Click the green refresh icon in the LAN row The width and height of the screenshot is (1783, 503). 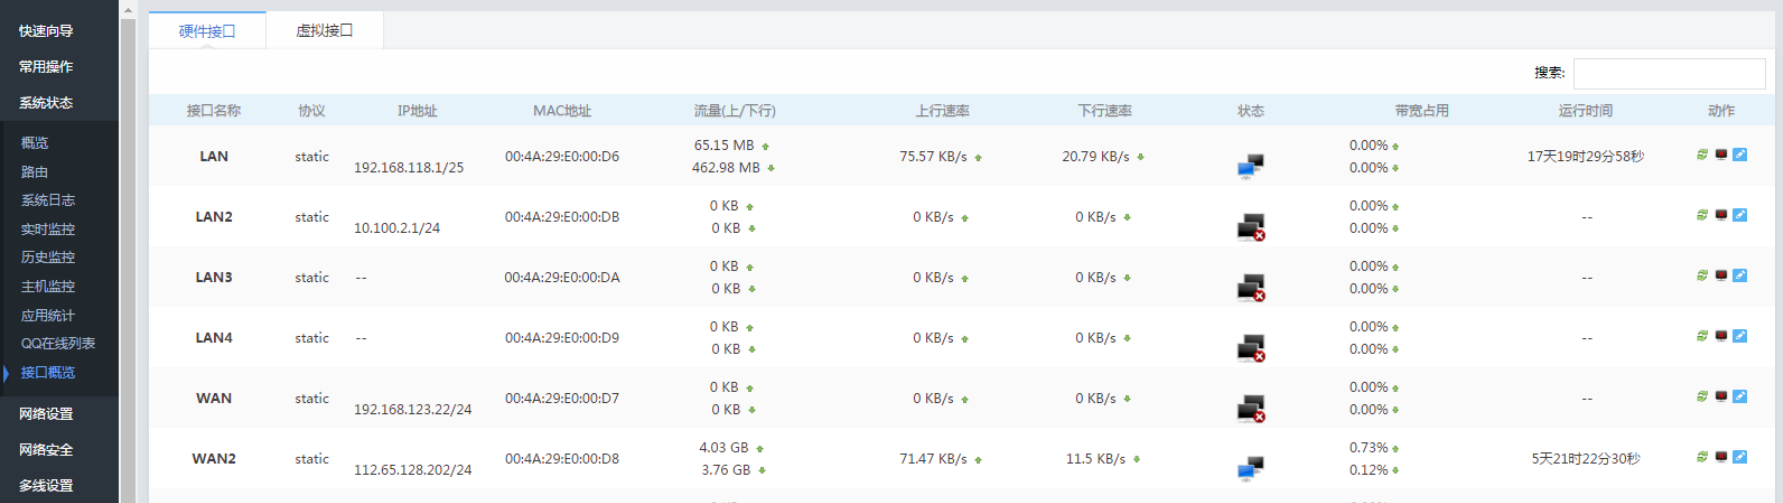point(1702,155)
